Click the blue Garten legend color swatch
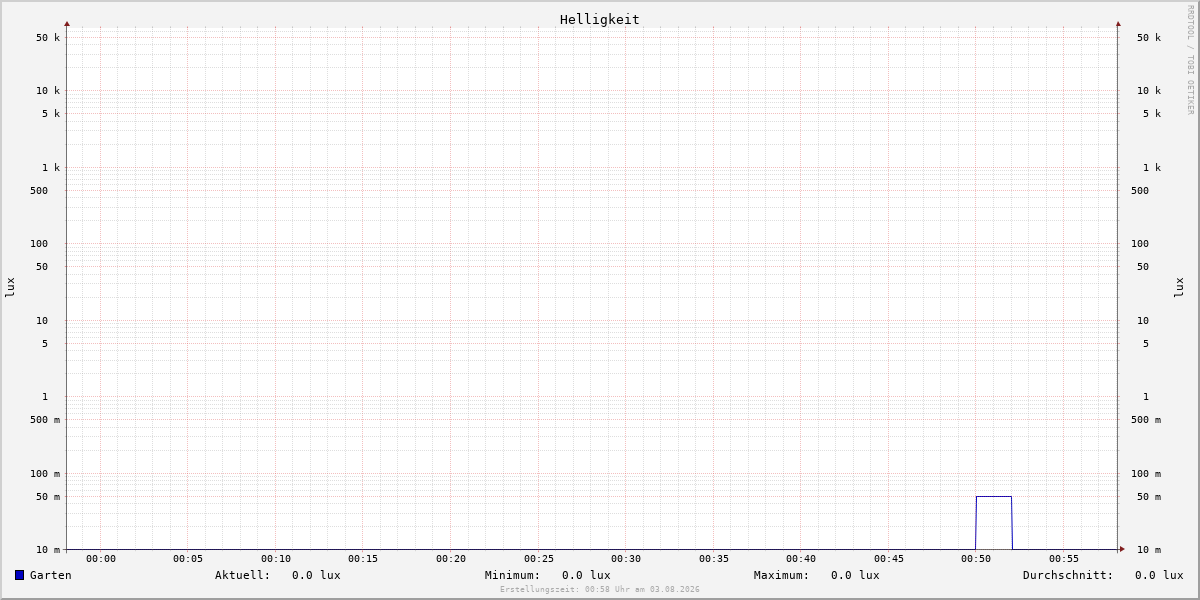 point(19,575)
